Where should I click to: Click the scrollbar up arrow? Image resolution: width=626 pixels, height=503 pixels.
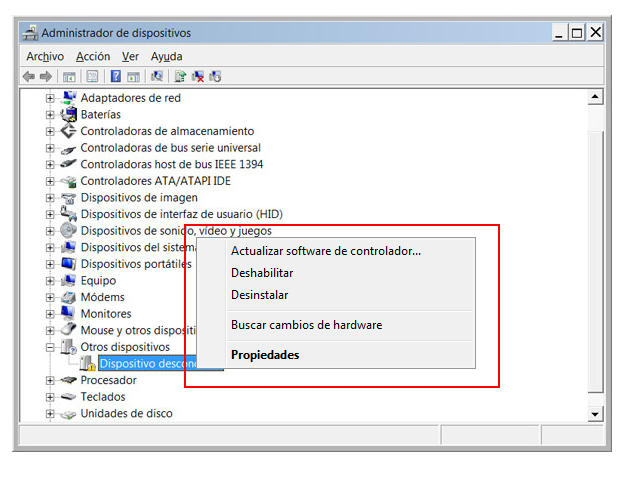tap(595, 97)
